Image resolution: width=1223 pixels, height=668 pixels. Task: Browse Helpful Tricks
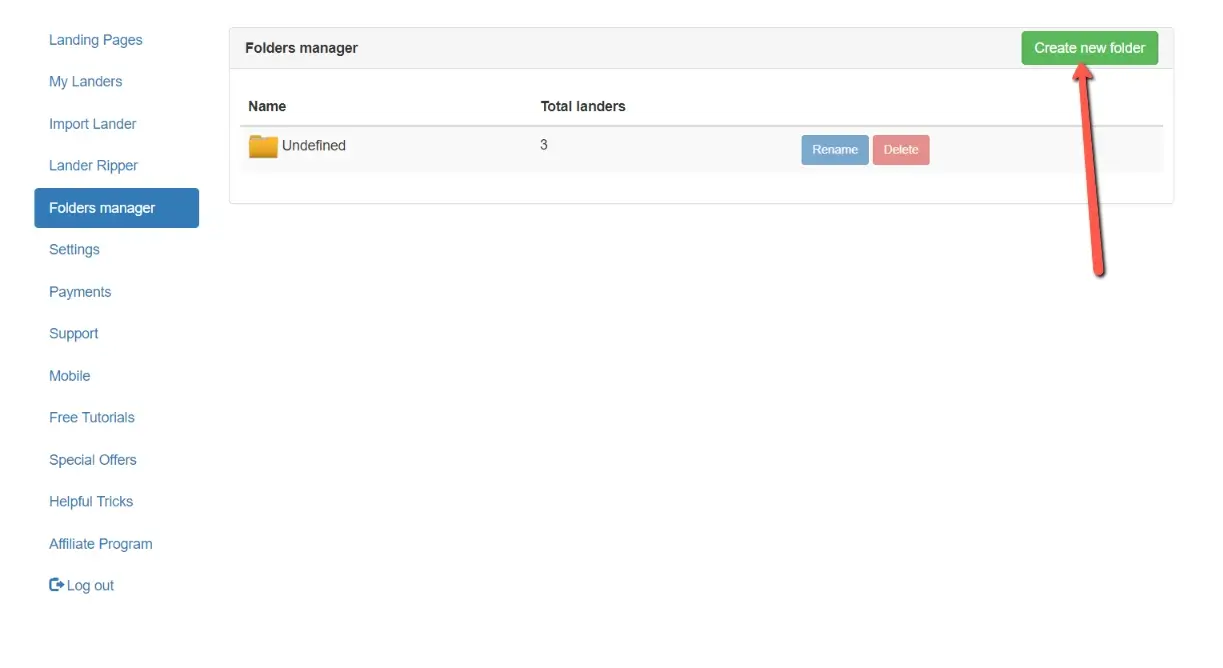[x=90, y=502]
